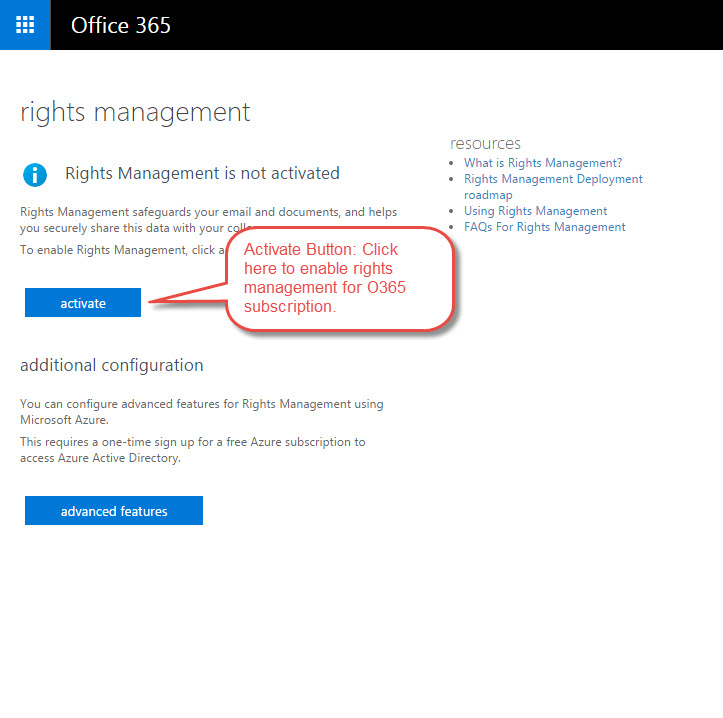Open the advanced features button
The height and width of the screenshot is (718, 723).
point(114,510)
